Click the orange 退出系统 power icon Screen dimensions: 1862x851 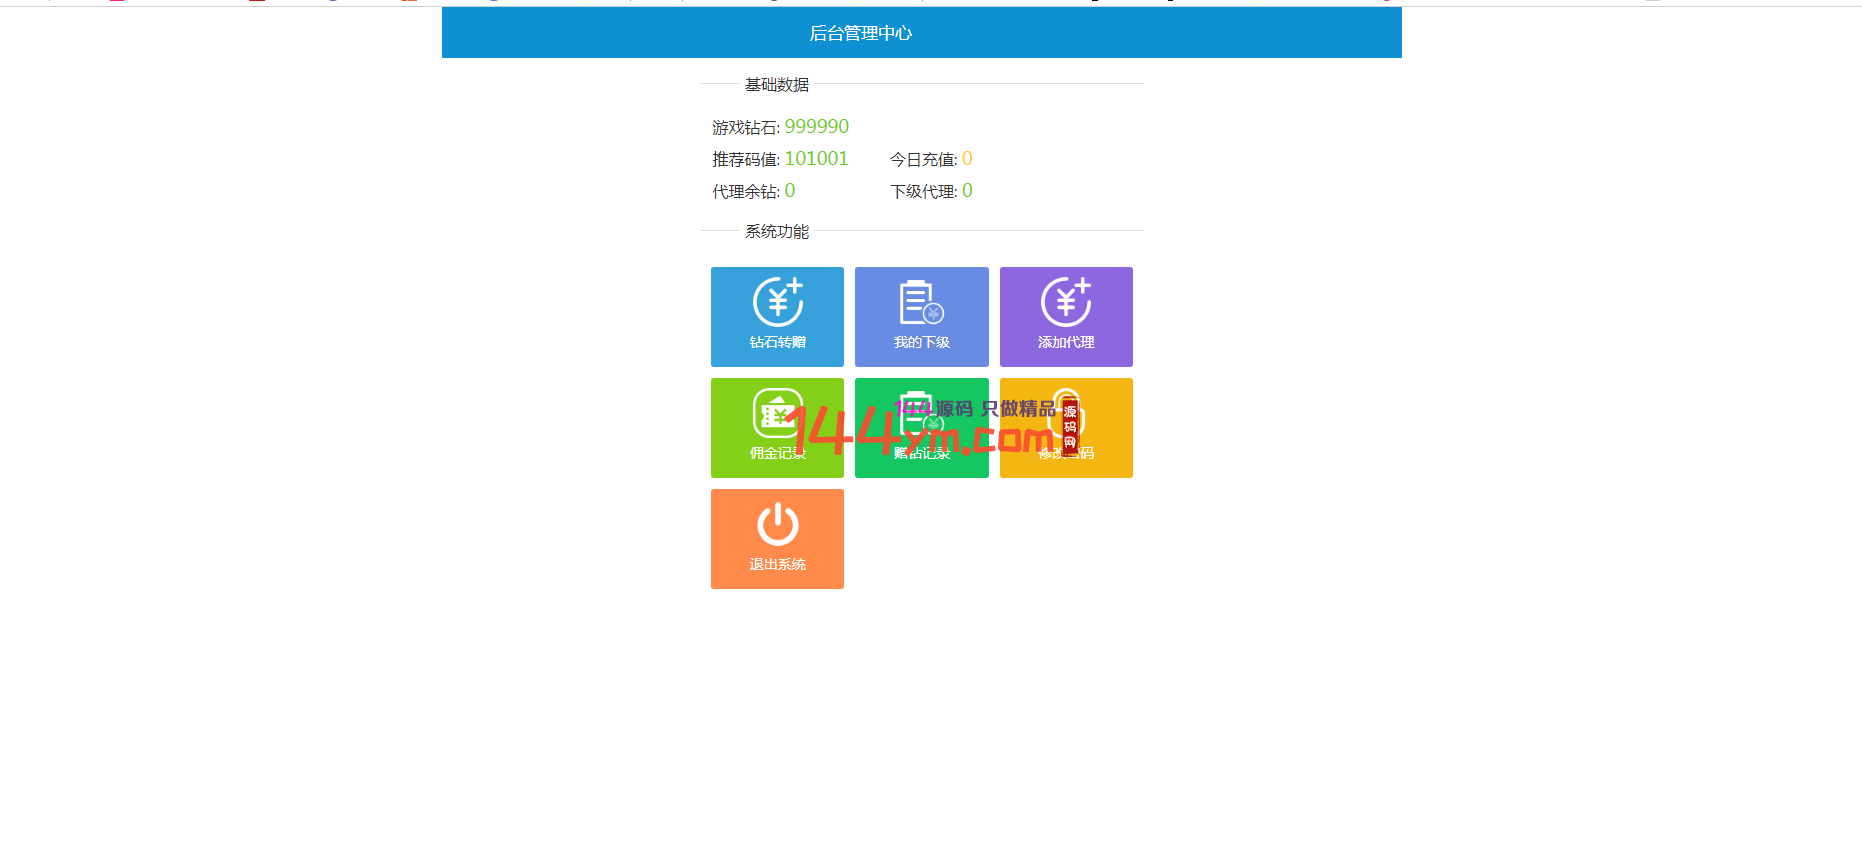777,525
